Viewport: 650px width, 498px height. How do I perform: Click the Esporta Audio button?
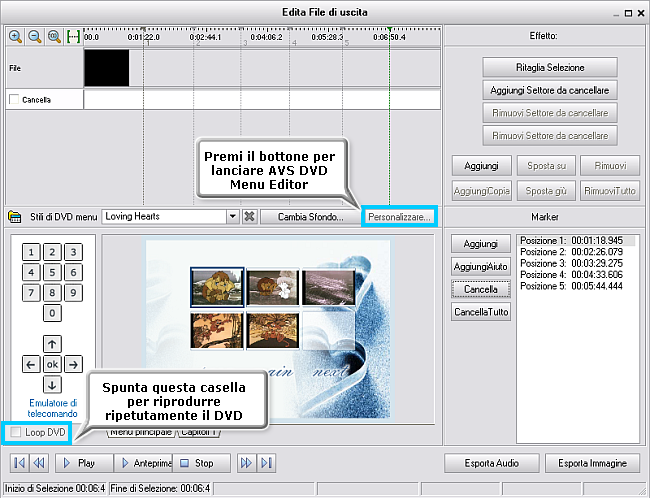pyautogui.click(x=492, y=463)
